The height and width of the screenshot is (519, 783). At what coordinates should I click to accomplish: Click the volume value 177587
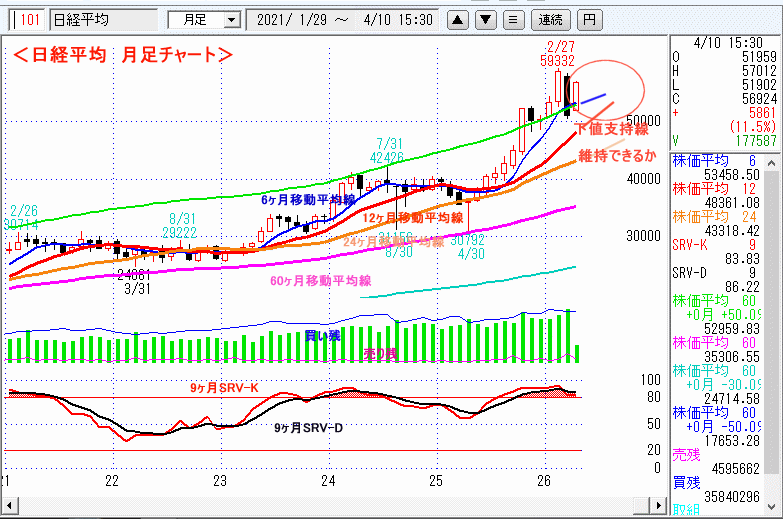point(756,141)
